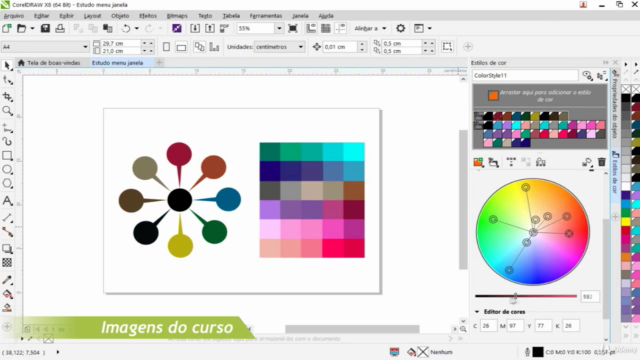Screen dimensions: 640x360
Task: Click the yellow swatch in color palette
Action: coord(626,222)
